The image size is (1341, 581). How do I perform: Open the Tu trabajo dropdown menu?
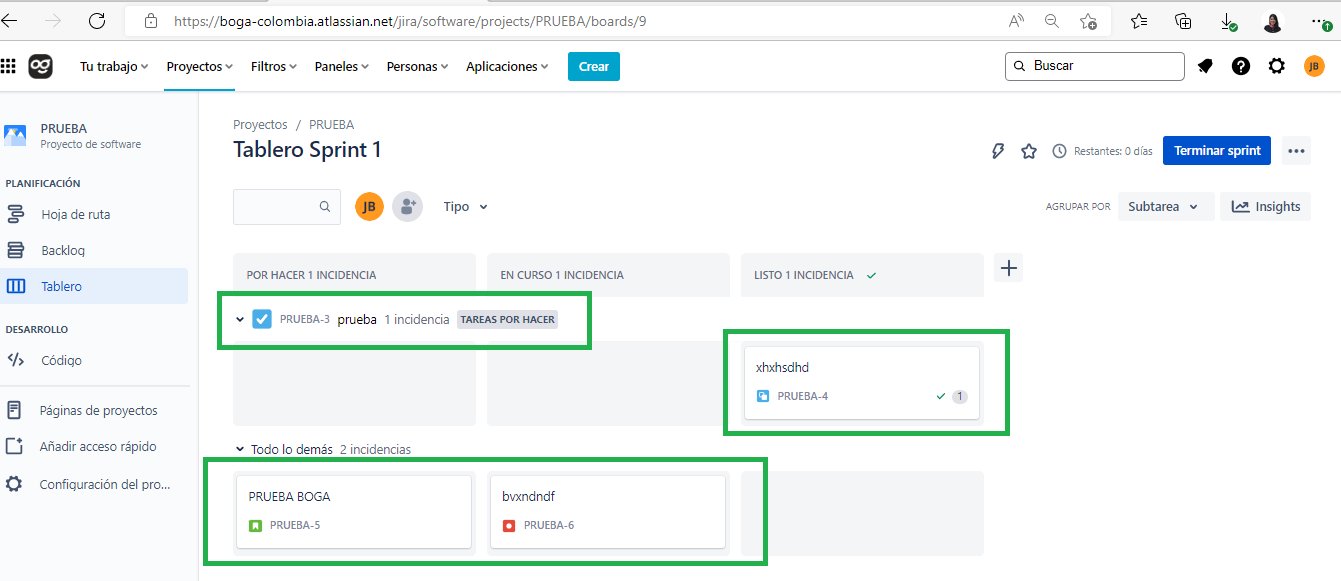tap(114, 66)
